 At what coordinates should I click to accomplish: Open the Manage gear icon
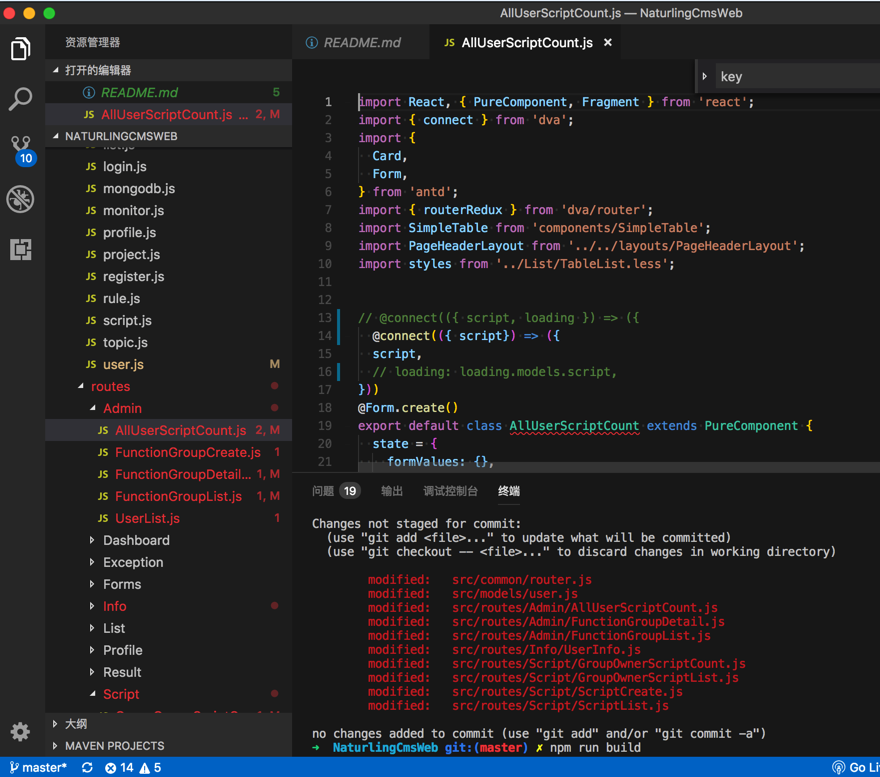(20, 732)
